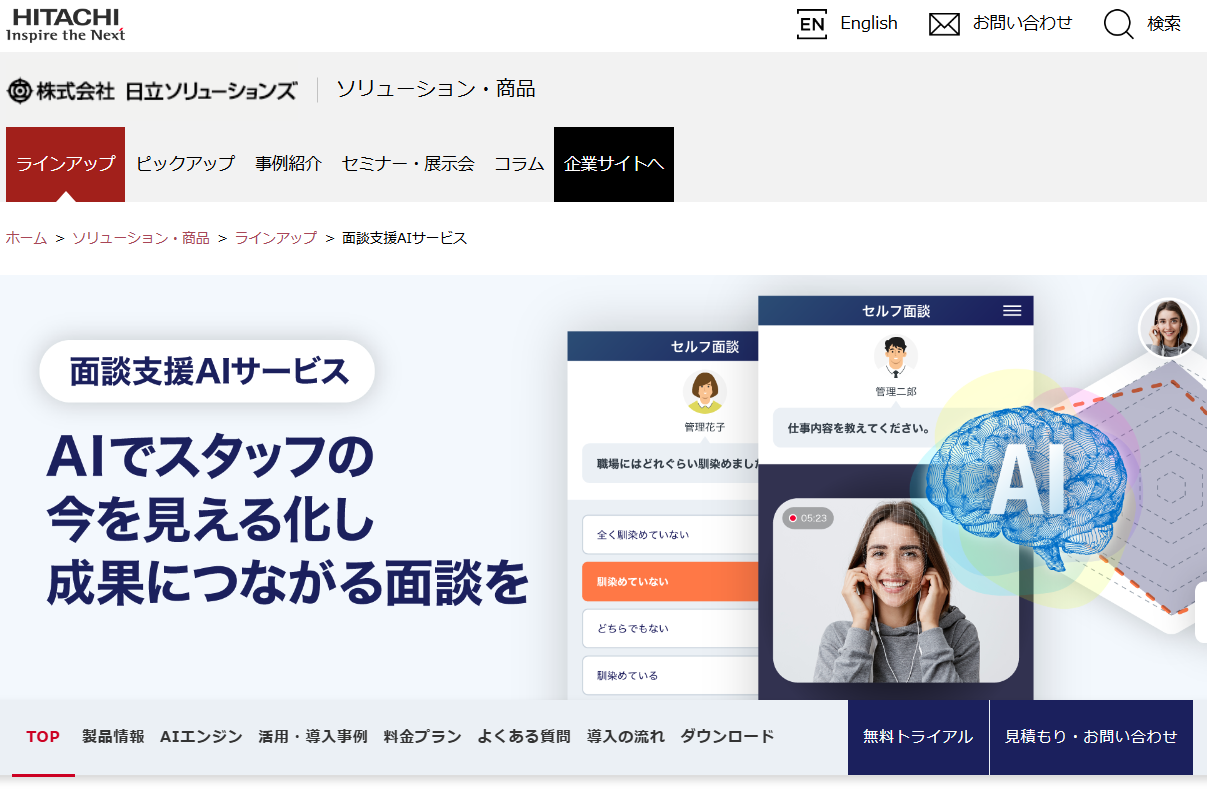Viewport: 1207px width, 793px height.
Task: Select the 全く馴染めていない answer option
Action: click(x=670, y=535)
